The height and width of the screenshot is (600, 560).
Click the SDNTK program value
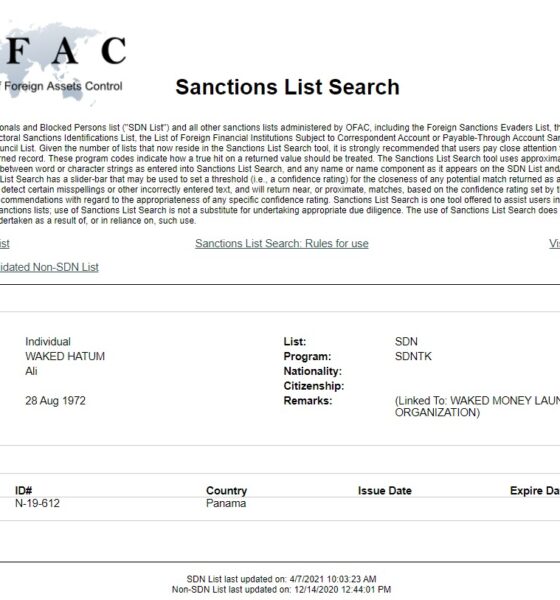point(413,356)
